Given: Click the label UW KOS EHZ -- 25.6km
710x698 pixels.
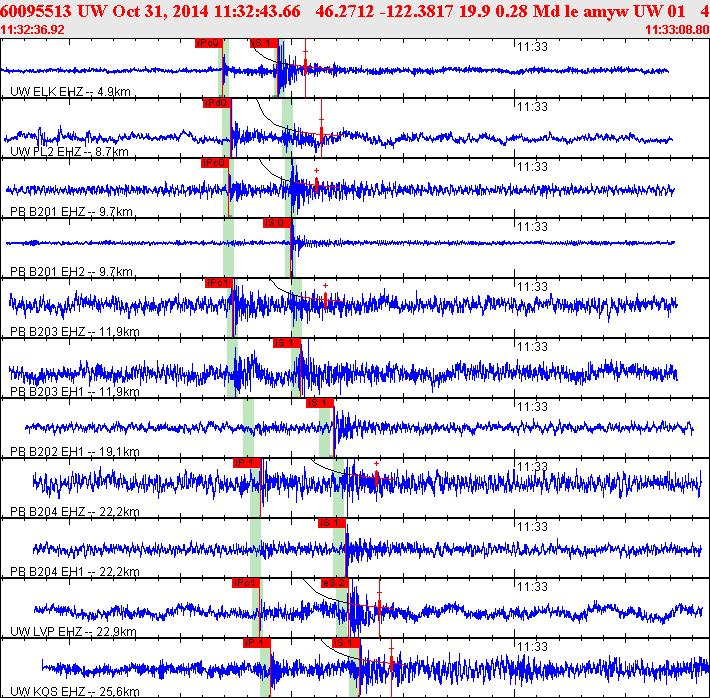Looking at the screenshot, I should click(75, 692).
